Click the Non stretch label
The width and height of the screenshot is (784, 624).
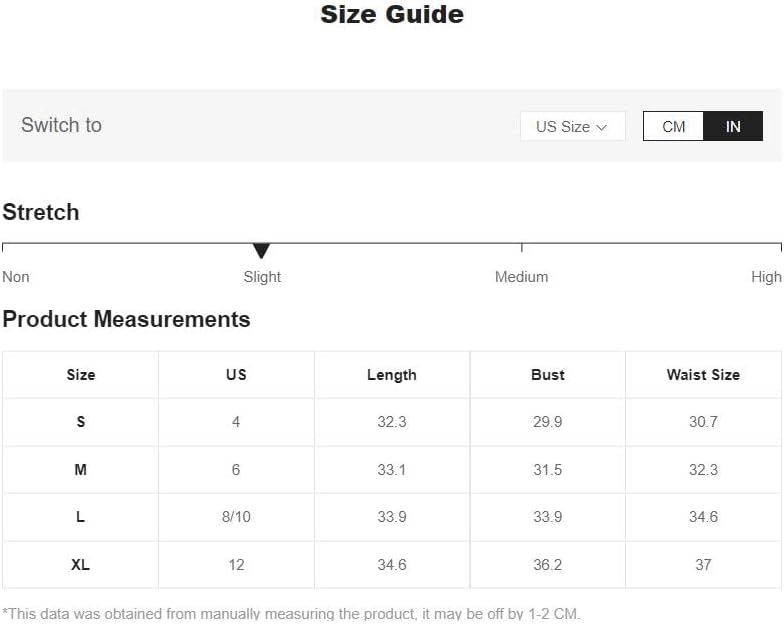[16, 277]
